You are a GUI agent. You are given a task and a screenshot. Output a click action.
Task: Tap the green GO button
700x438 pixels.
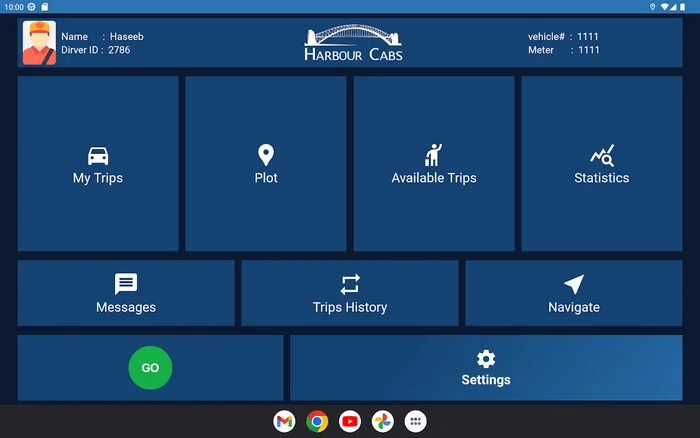tap(150, 368)
